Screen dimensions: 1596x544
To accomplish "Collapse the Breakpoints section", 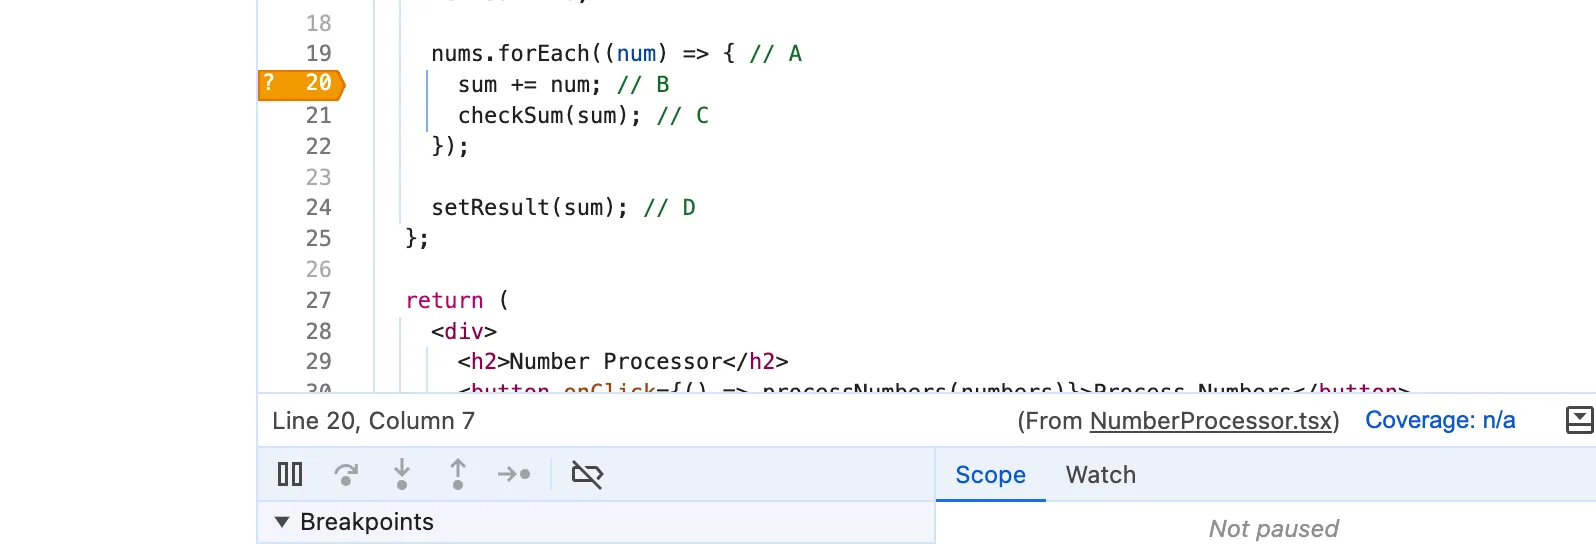I will (282, 522).
